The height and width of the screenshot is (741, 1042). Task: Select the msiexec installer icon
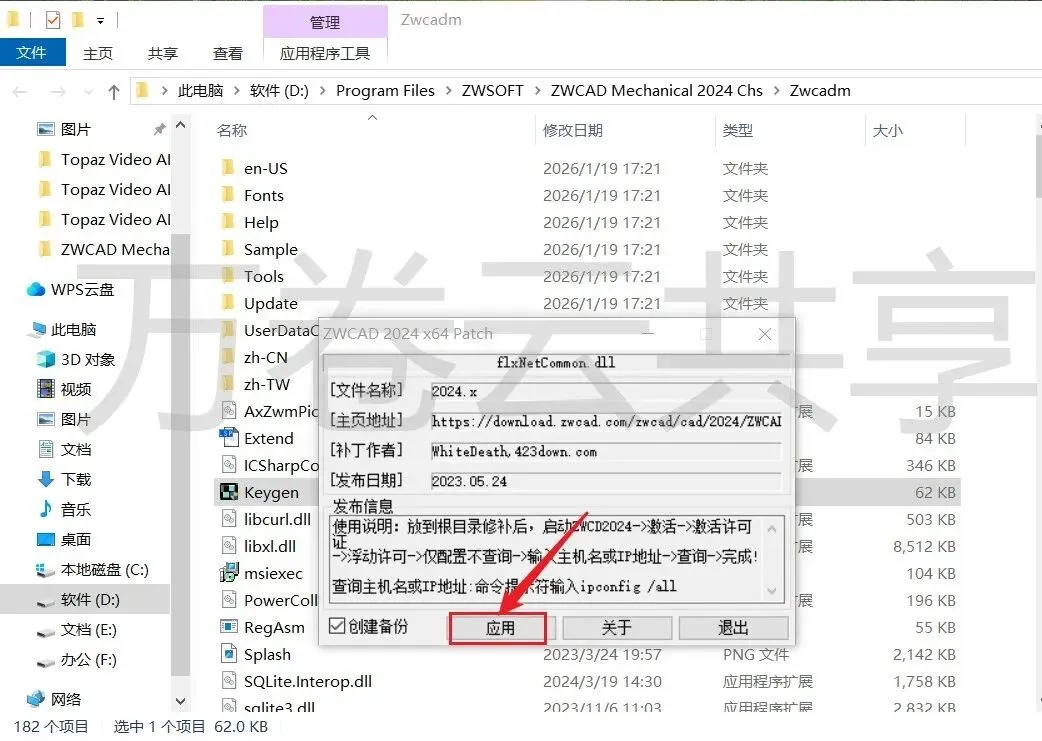pos(229,572)
